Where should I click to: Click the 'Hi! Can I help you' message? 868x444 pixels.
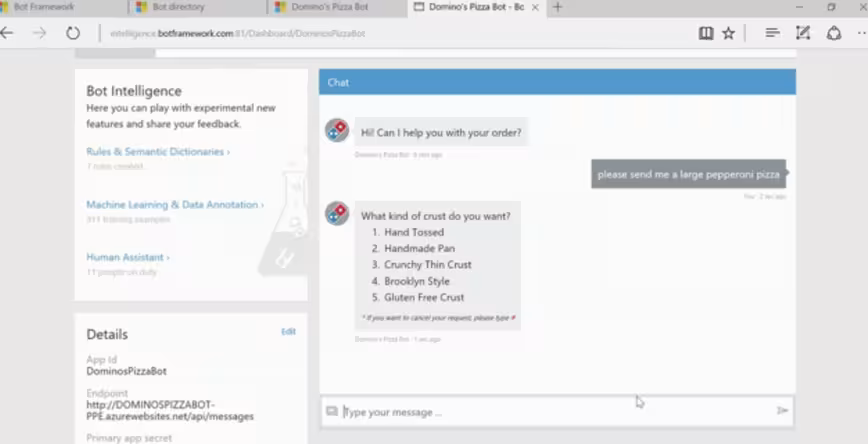tap(441, 133)
